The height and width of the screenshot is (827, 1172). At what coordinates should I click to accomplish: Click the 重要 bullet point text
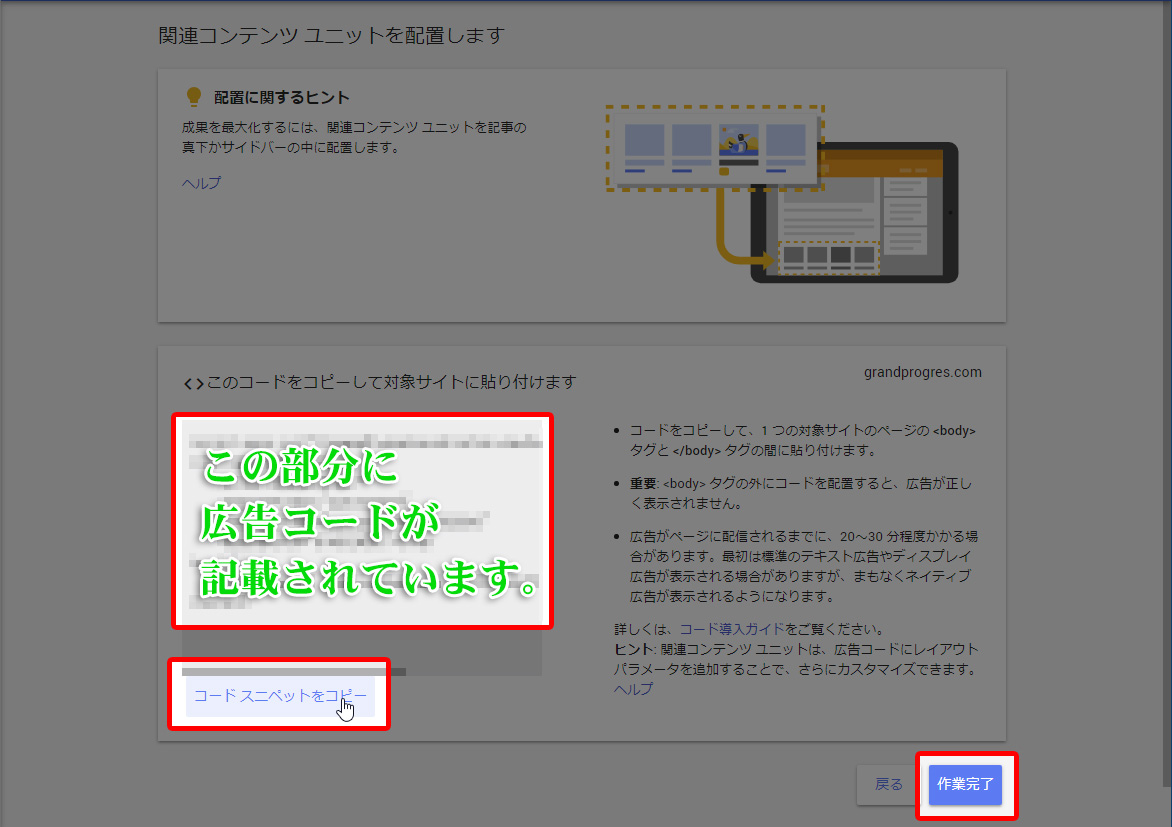tap(800, 493)
